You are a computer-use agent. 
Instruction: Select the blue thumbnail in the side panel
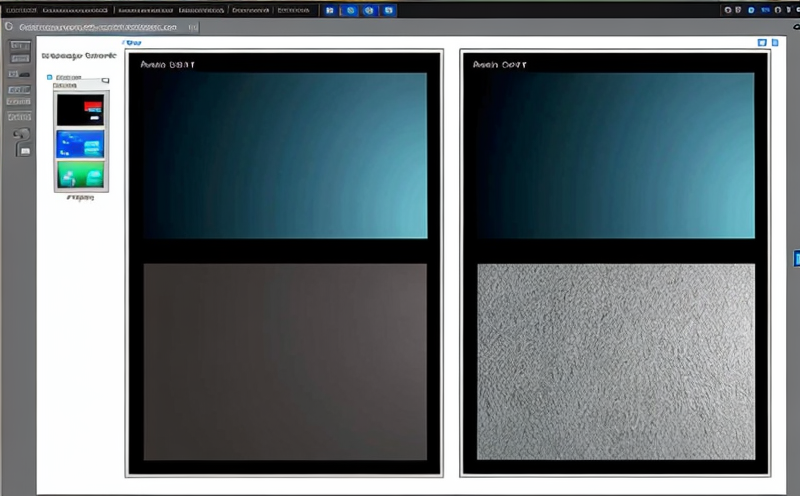point(81,143)
